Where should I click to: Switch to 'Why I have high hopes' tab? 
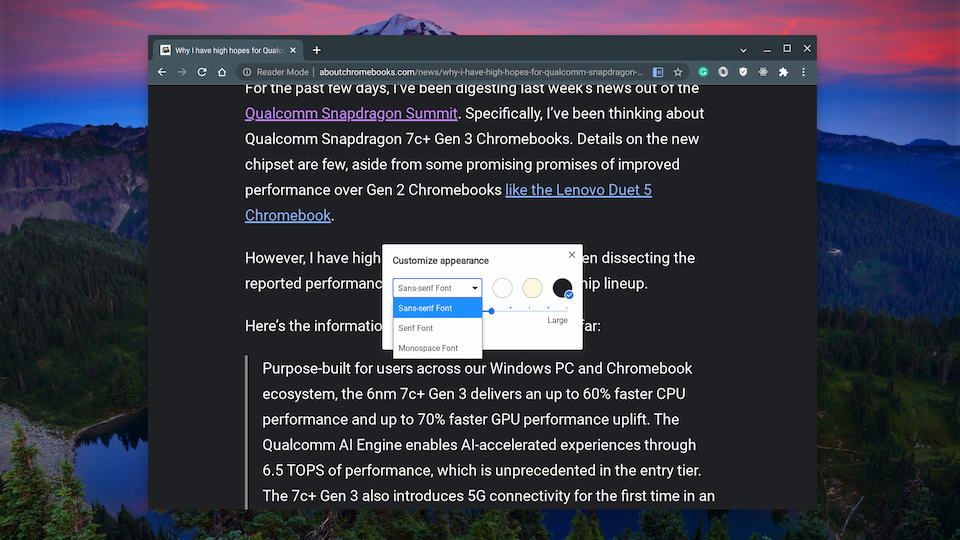[x=228, y=50]
